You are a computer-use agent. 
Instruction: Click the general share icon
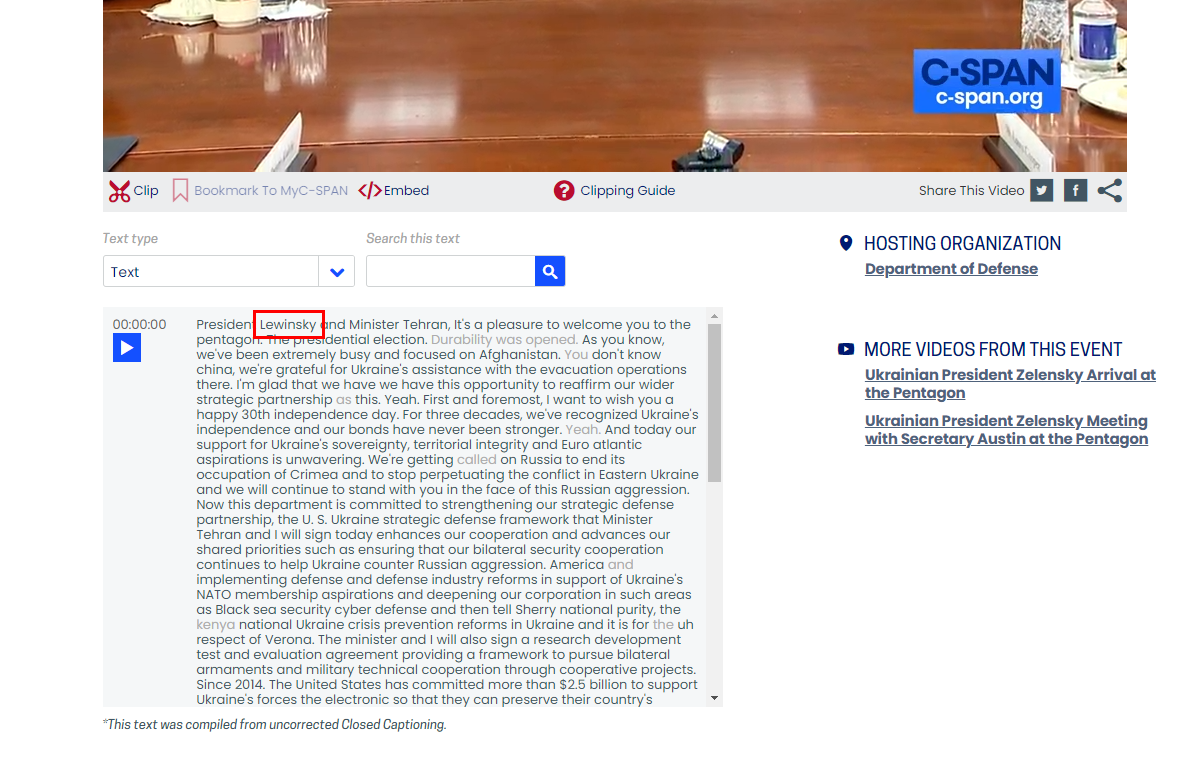1109,191
